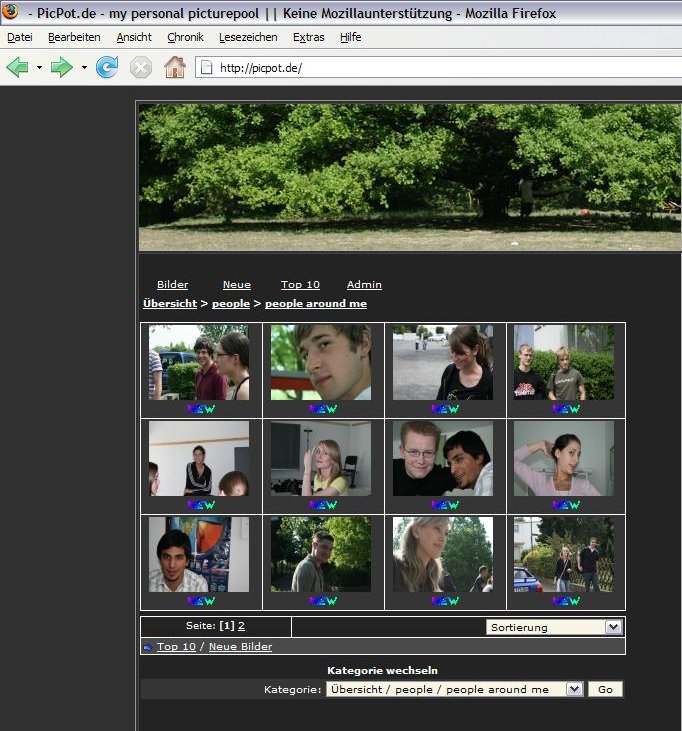Reload the page with the refresh icon
The image size is (682, 731).
(x=107, y=67)
